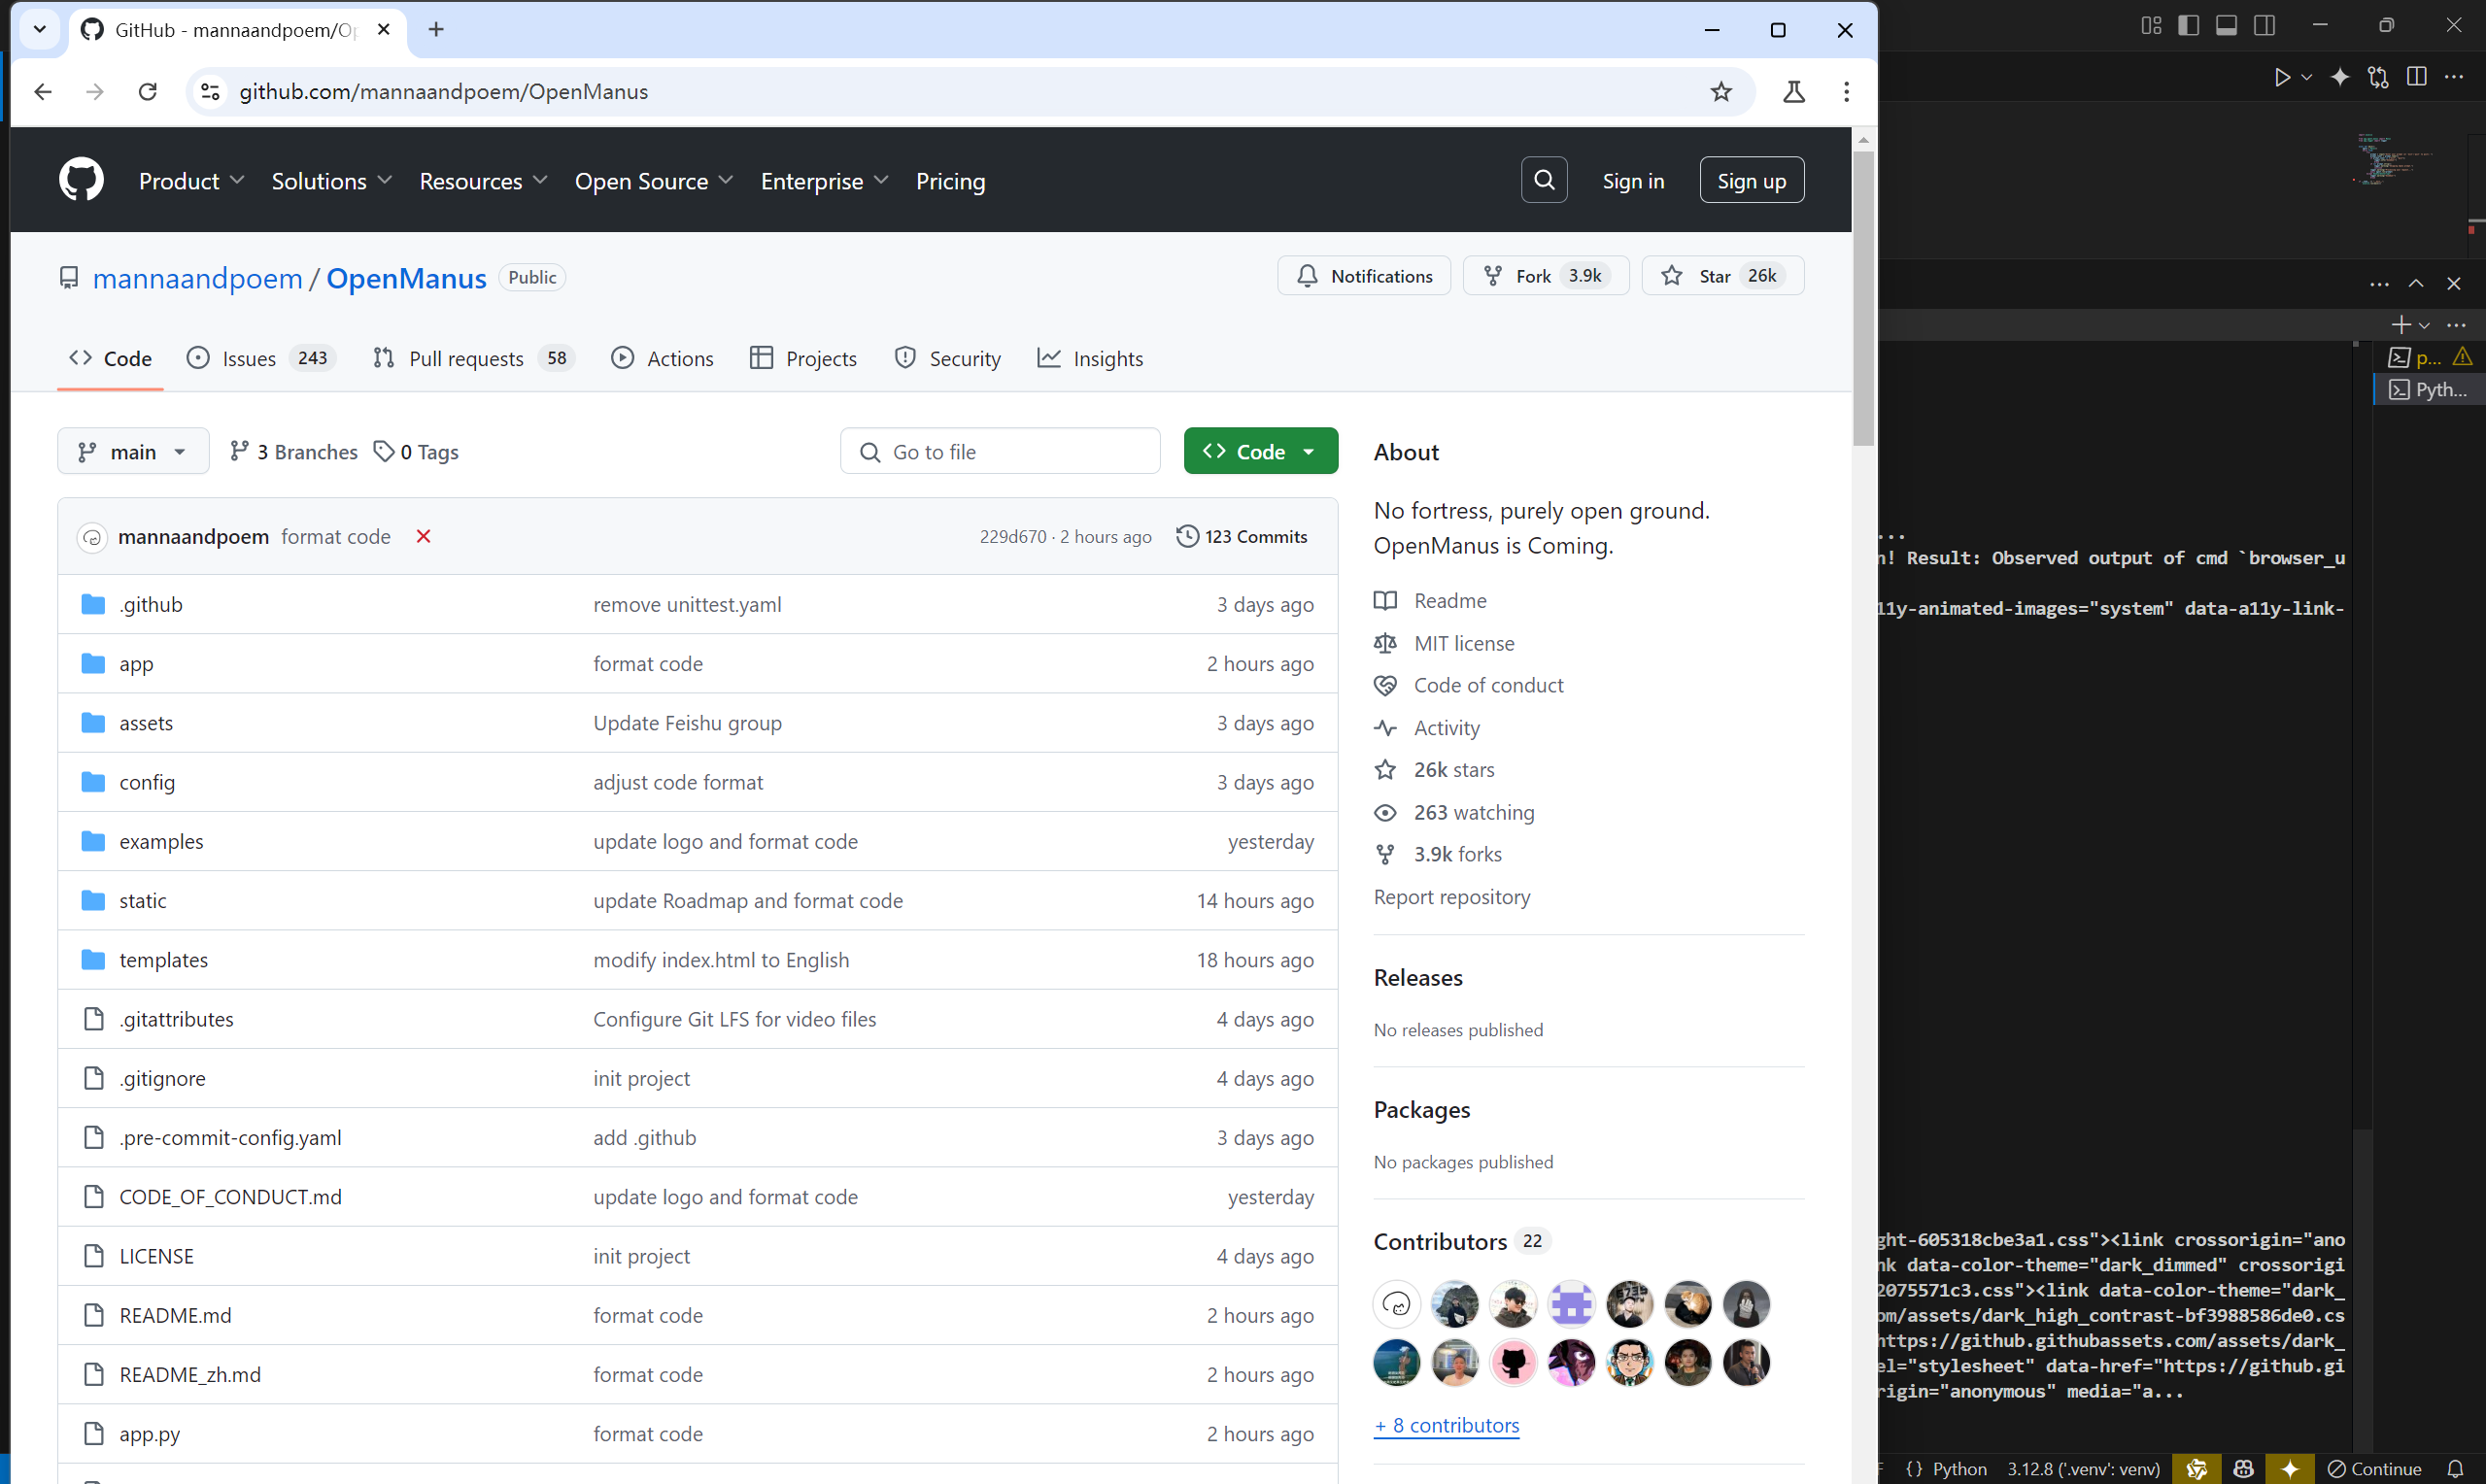Open the GitHub search icon
This screenshot has width=2486, height=1484.
tap(1544, 180)
